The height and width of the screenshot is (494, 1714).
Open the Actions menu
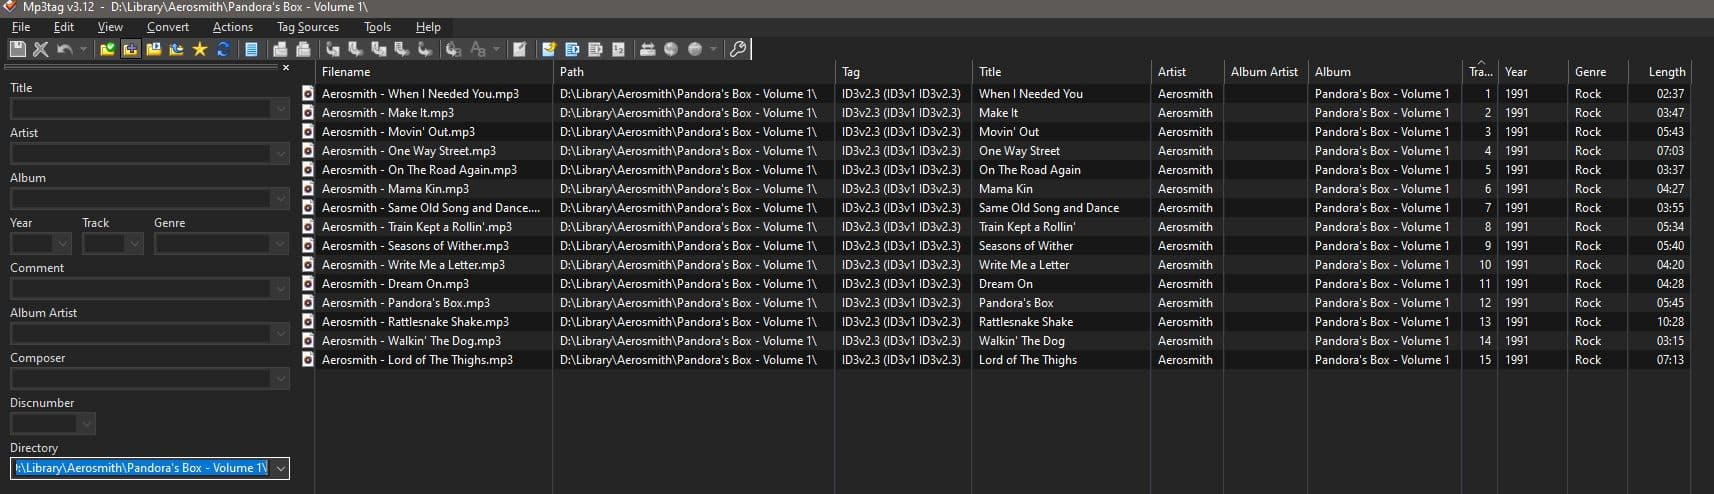click(232, 27)
